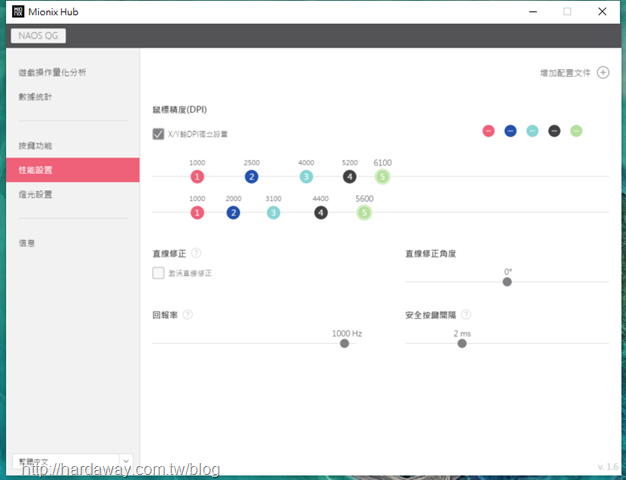
Task: Select X-axis DPI marker 4 at 5200
Action: [x=350, y=177]
